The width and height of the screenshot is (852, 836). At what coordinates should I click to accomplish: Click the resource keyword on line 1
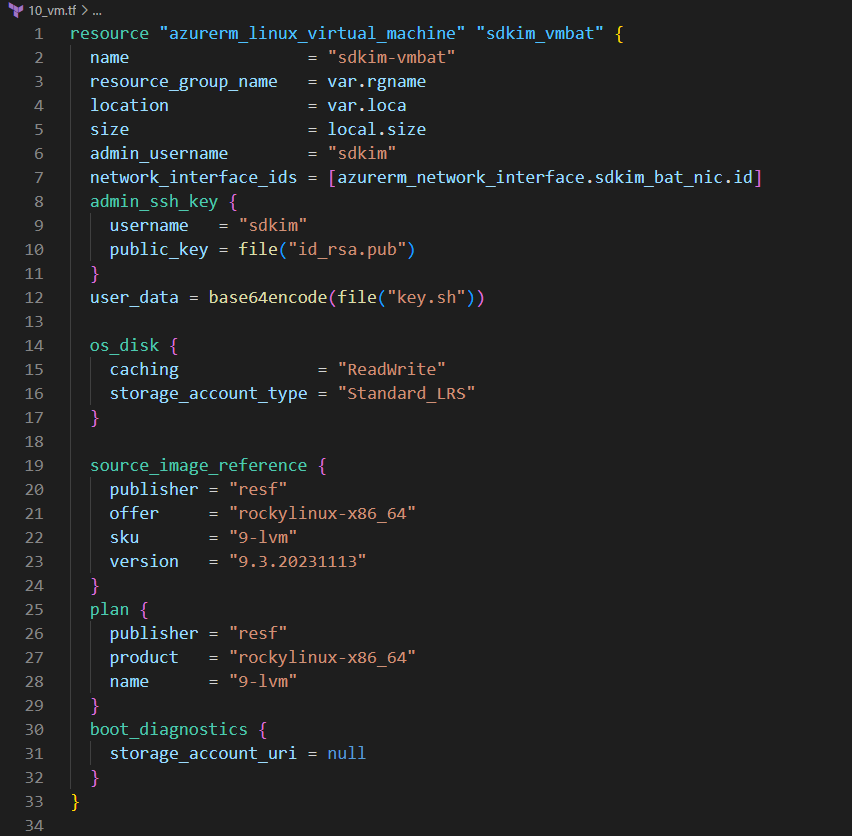[109, 34]
